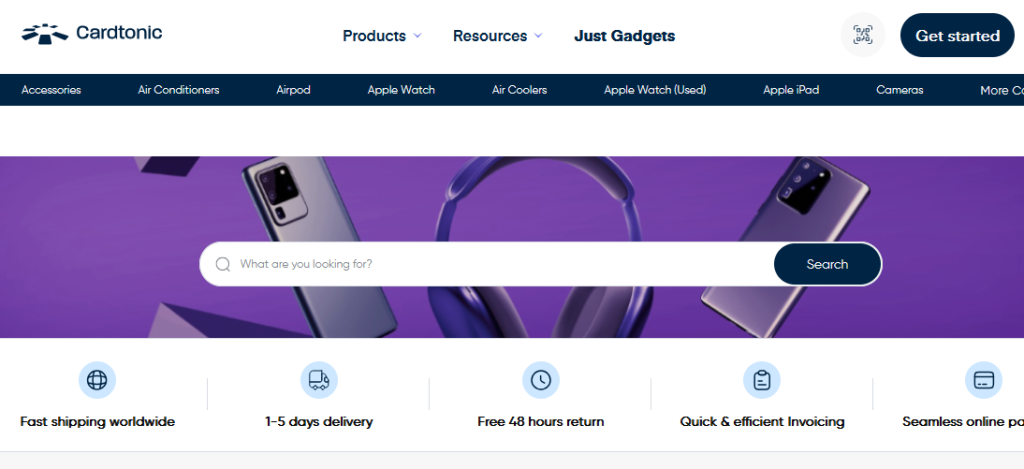This screenshot has width=1024, height=469.
Task: Click the magnifier icon in search bar
Action: tap(223, 265)
